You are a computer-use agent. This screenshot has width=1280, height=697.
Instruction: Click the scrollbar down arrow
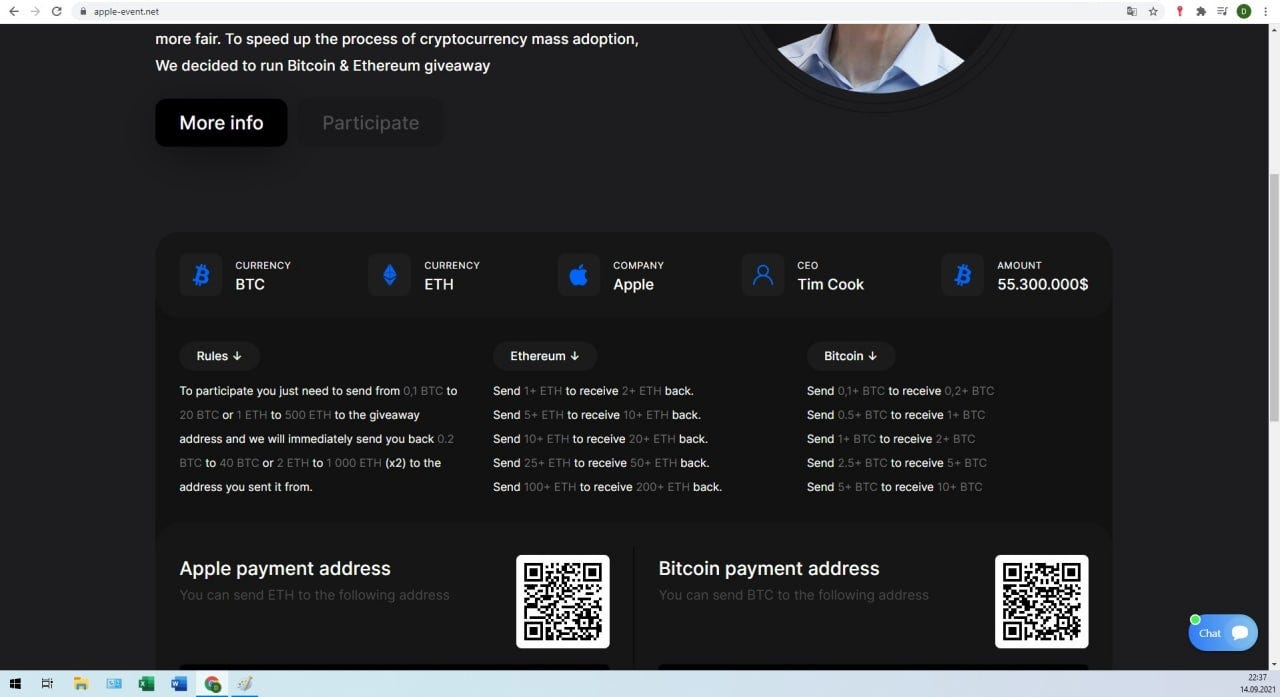tap(1273, 665)
